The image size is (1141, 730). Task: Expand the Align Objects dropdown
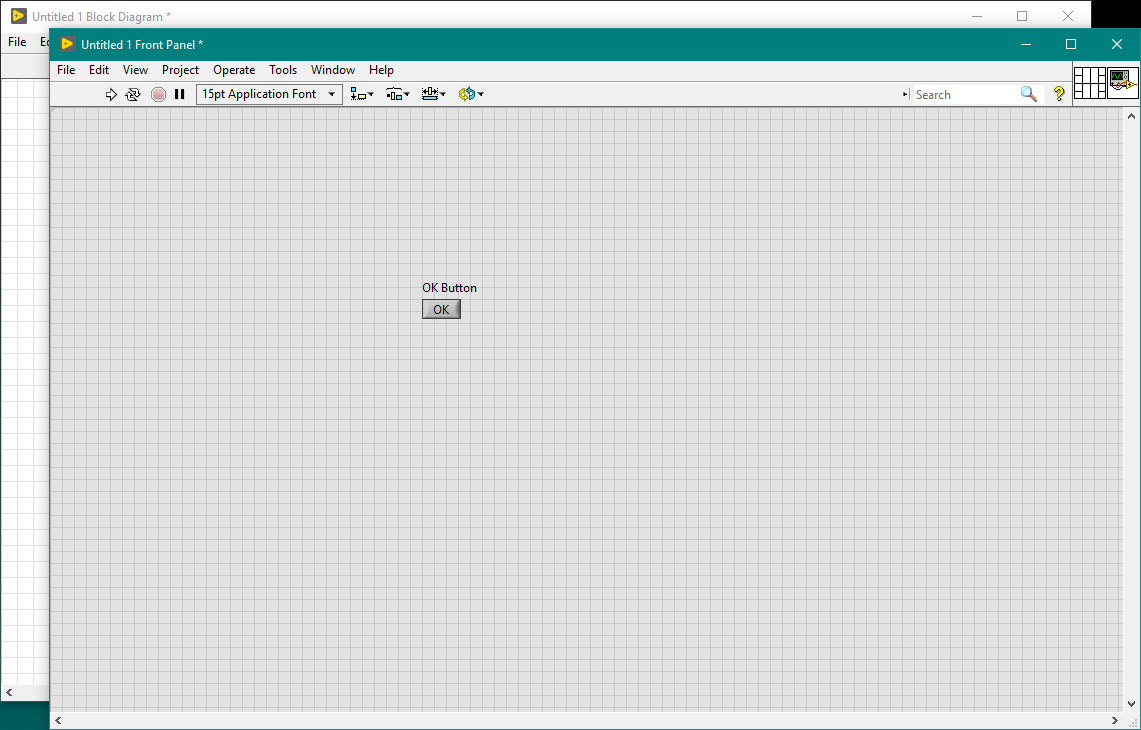(x=362, y=94)
